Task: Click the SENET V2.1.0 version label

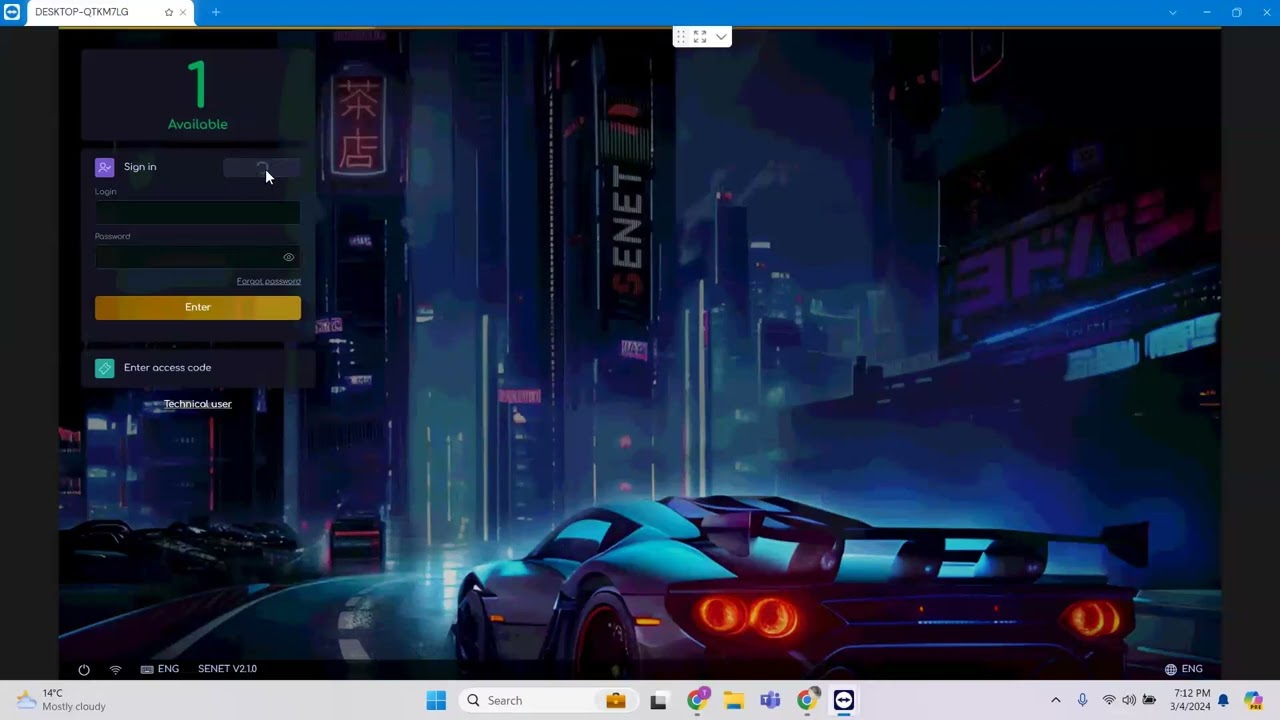Action: click(x=227, y=669)
